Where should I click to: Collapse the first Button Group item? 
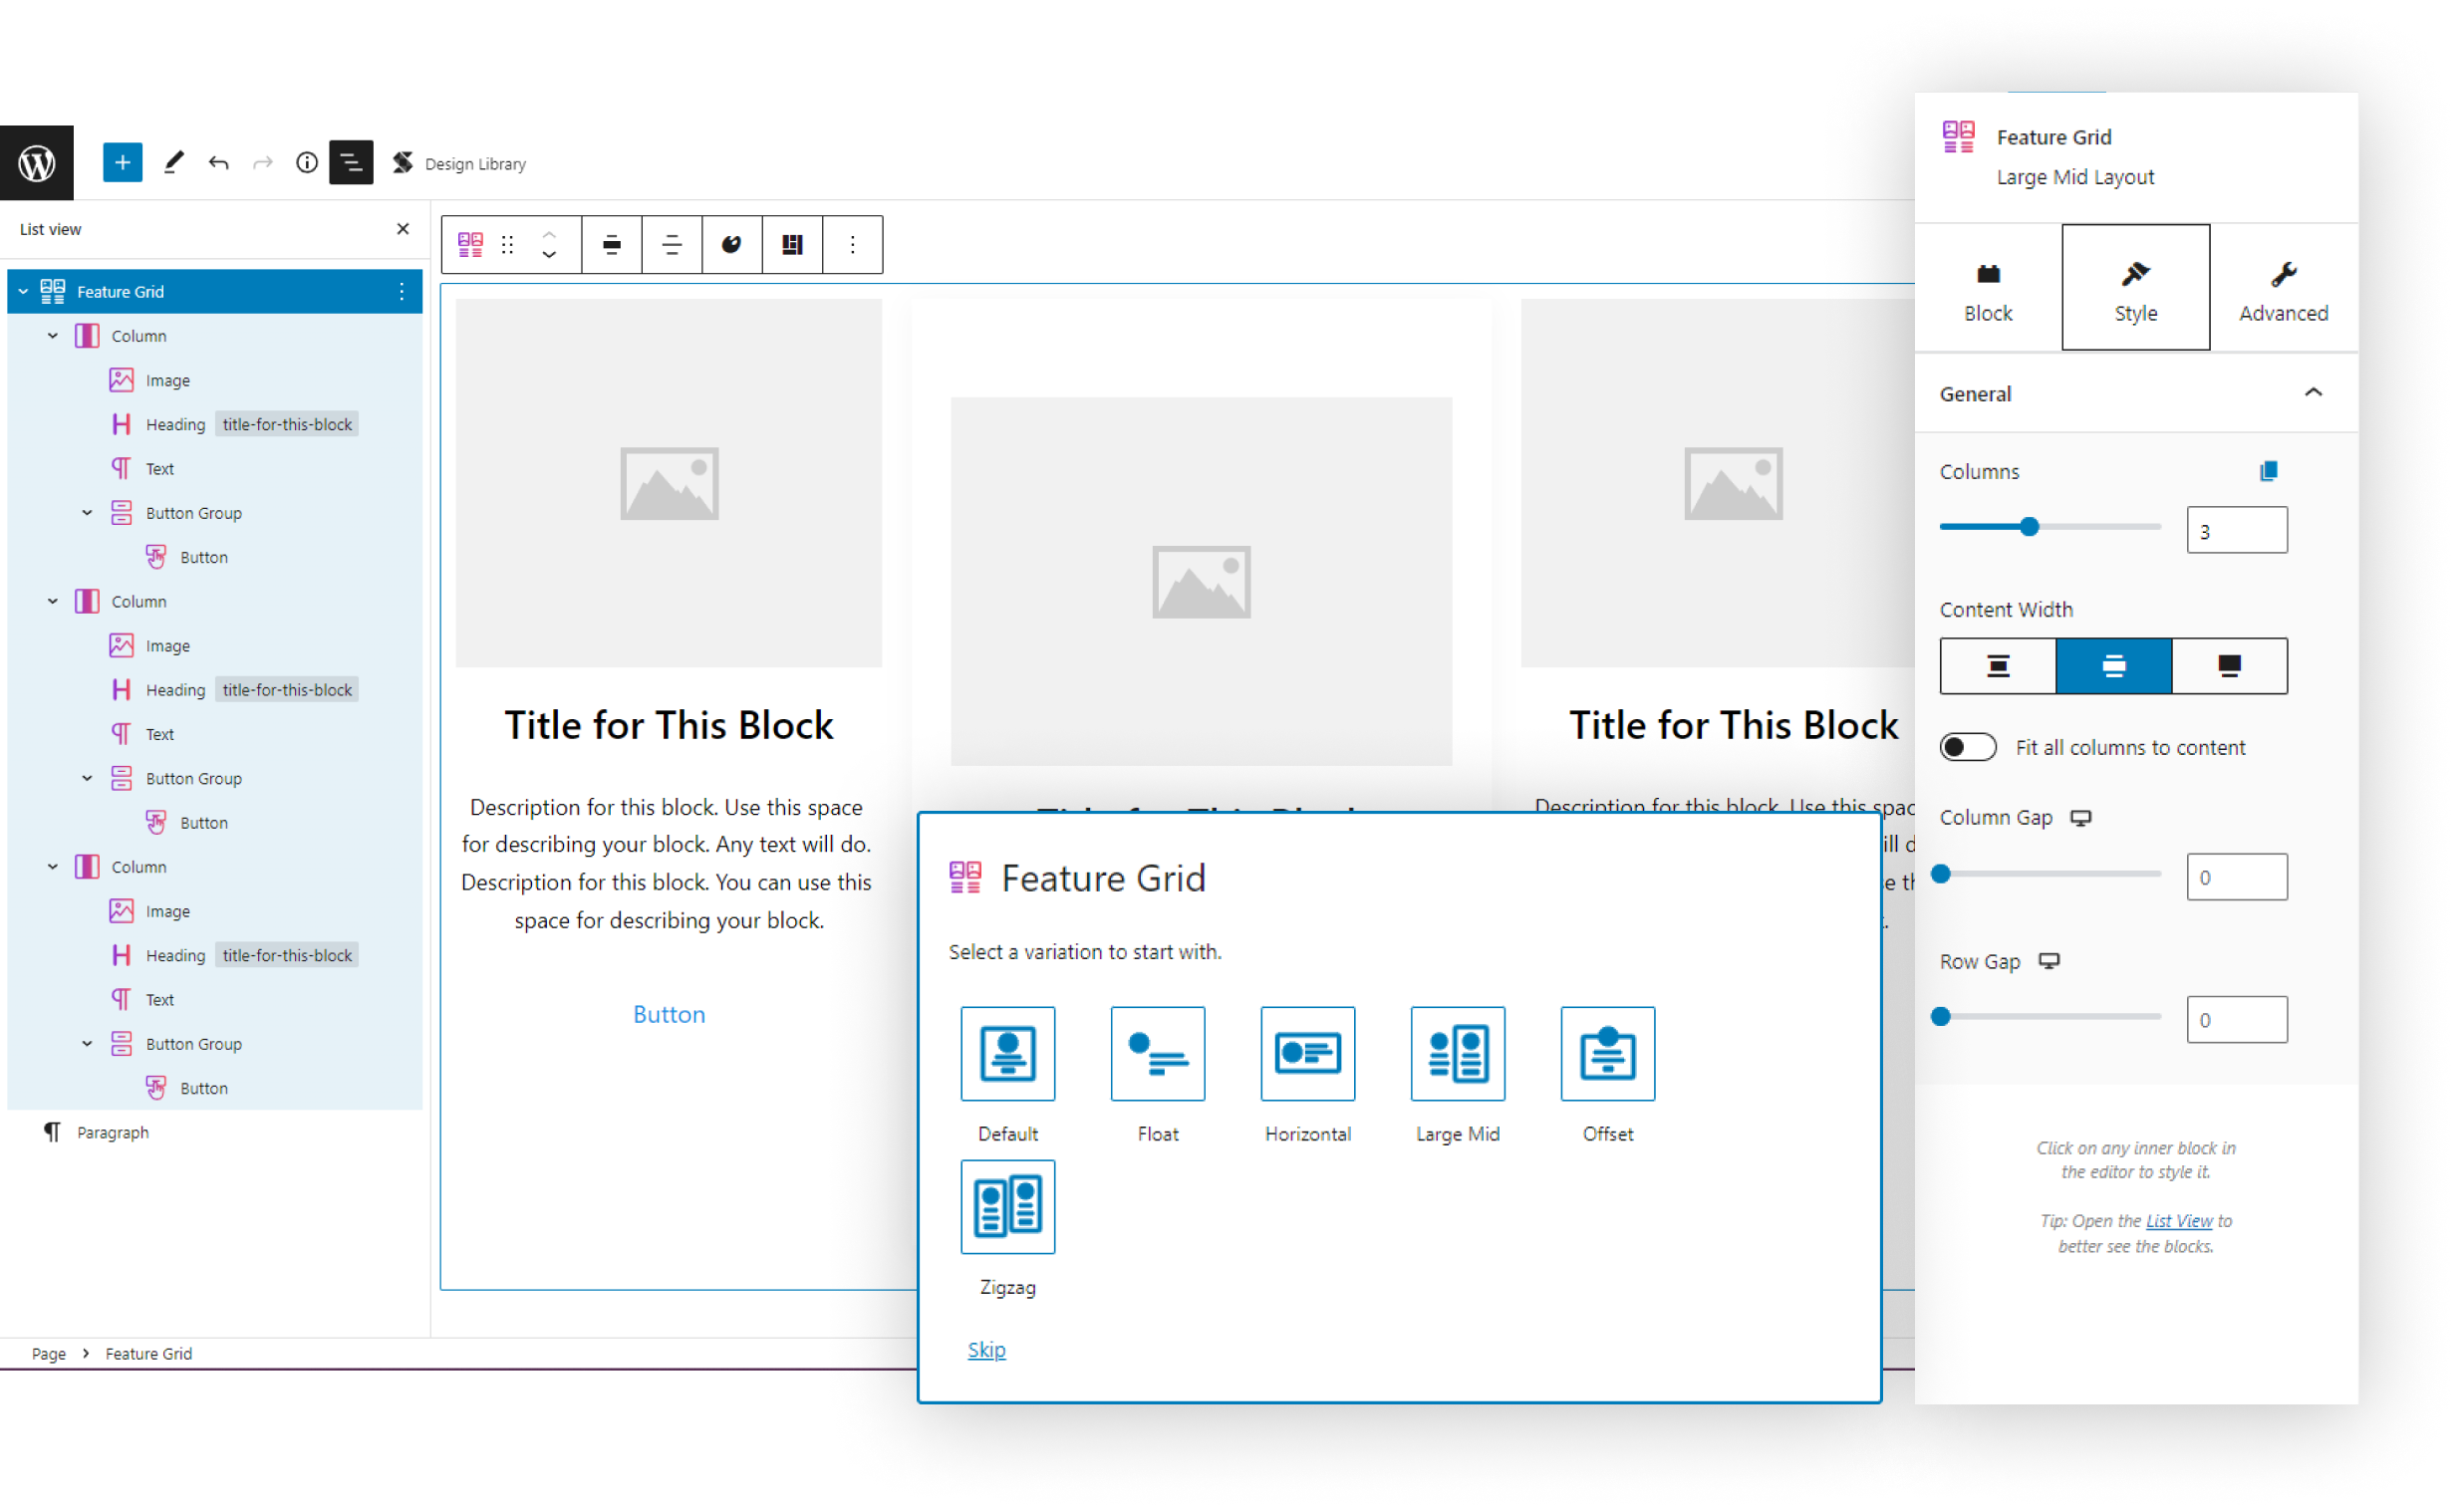(x=87, y=513)
